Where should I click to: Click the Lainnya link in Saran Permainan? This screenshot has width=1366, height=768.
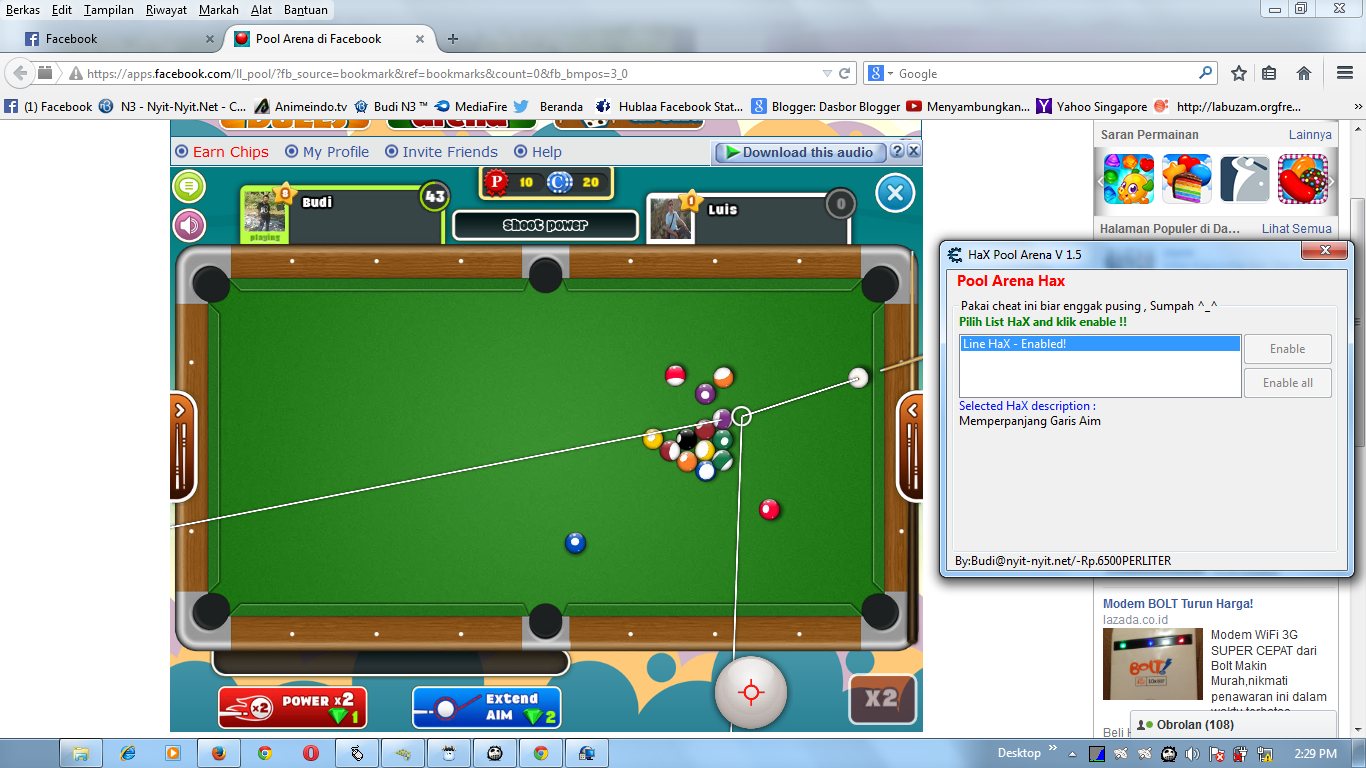click(x=1310, y=134)
